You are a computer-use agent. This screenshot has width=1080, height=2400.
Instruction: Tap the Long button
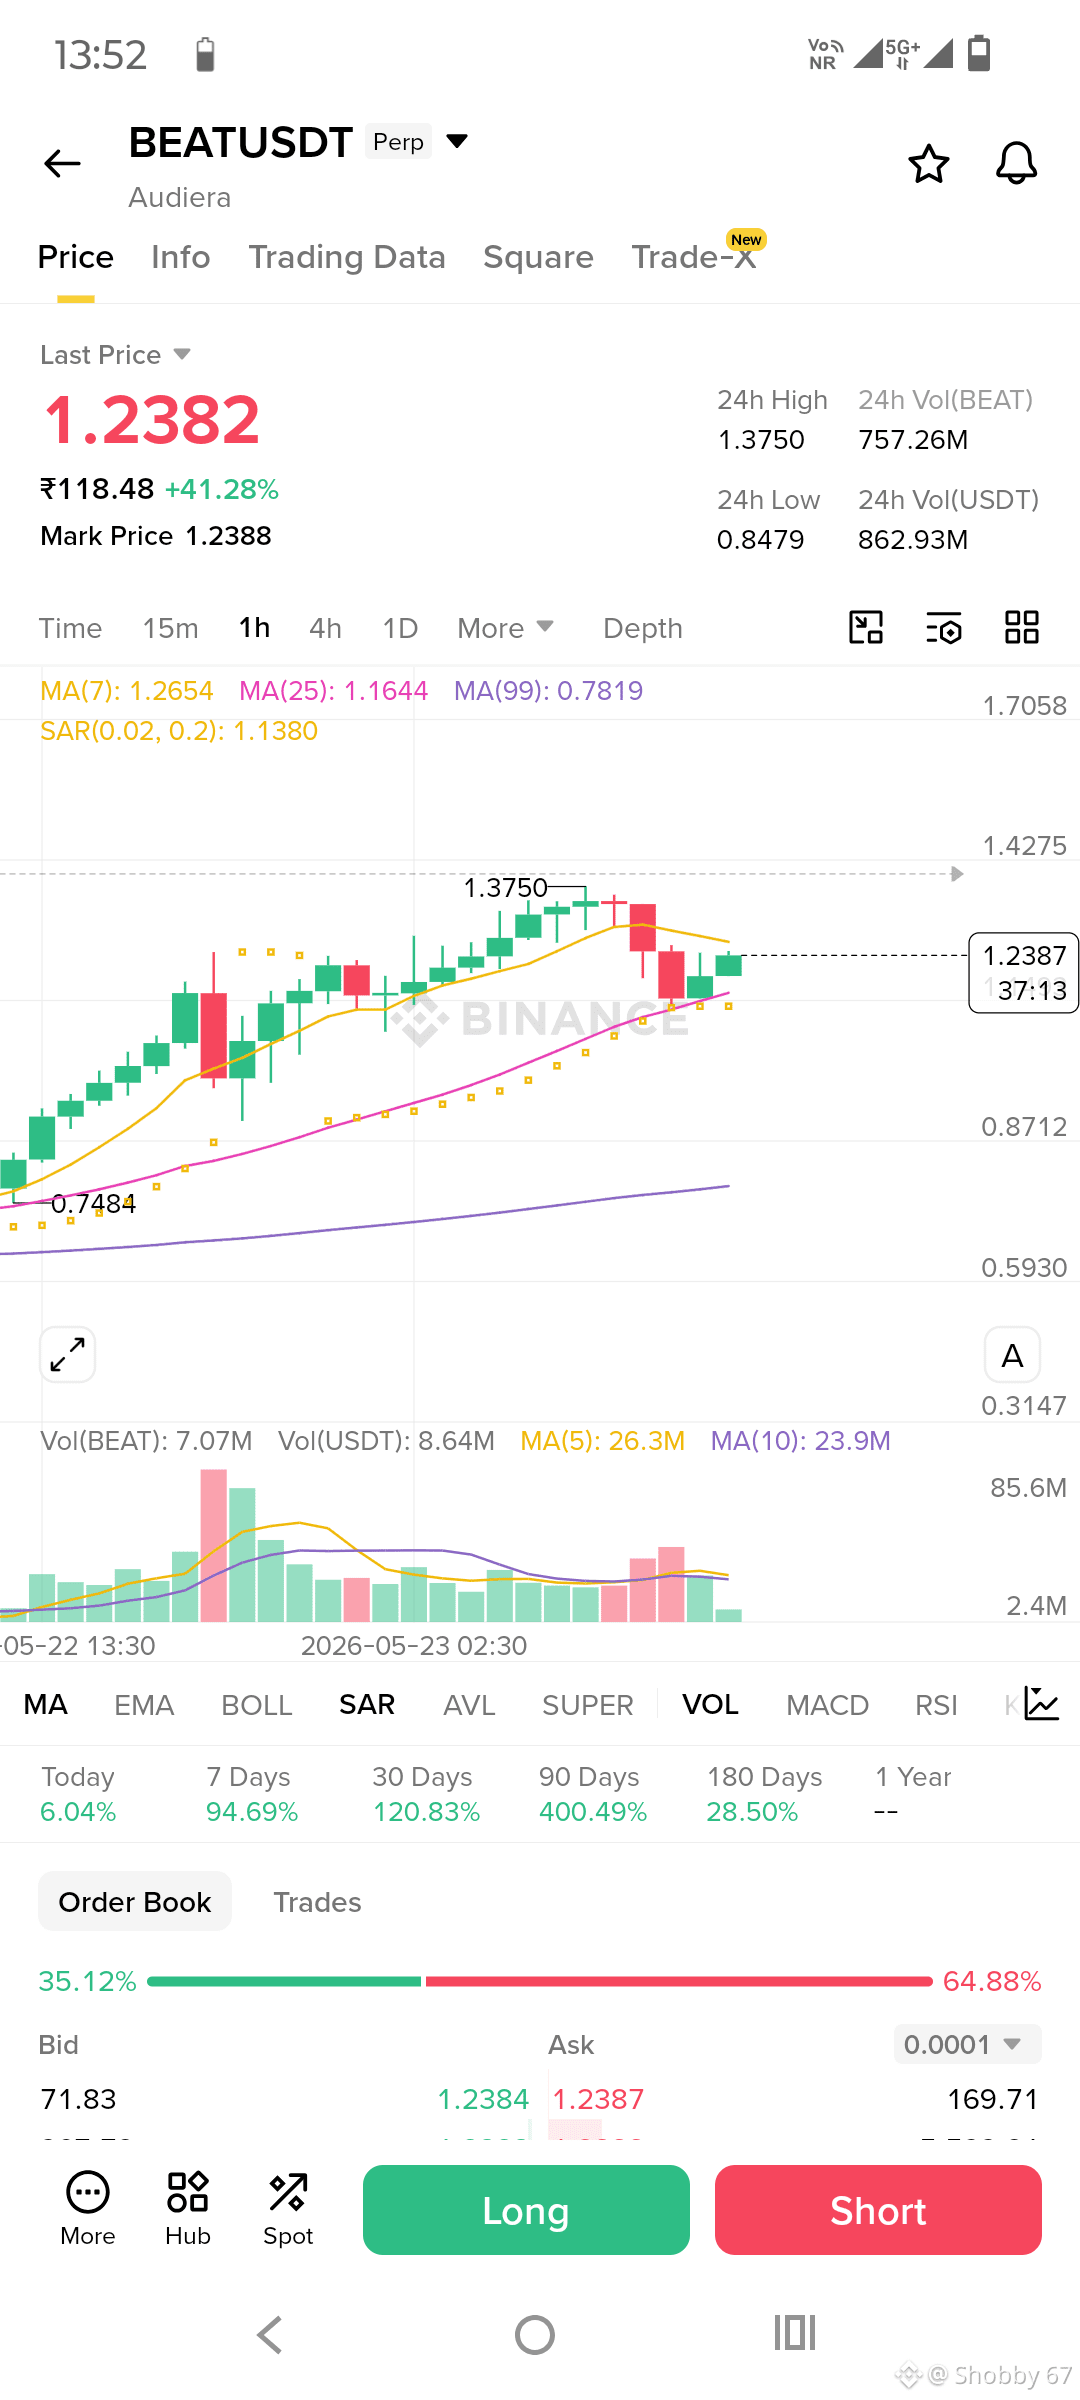click(526, 2210)
